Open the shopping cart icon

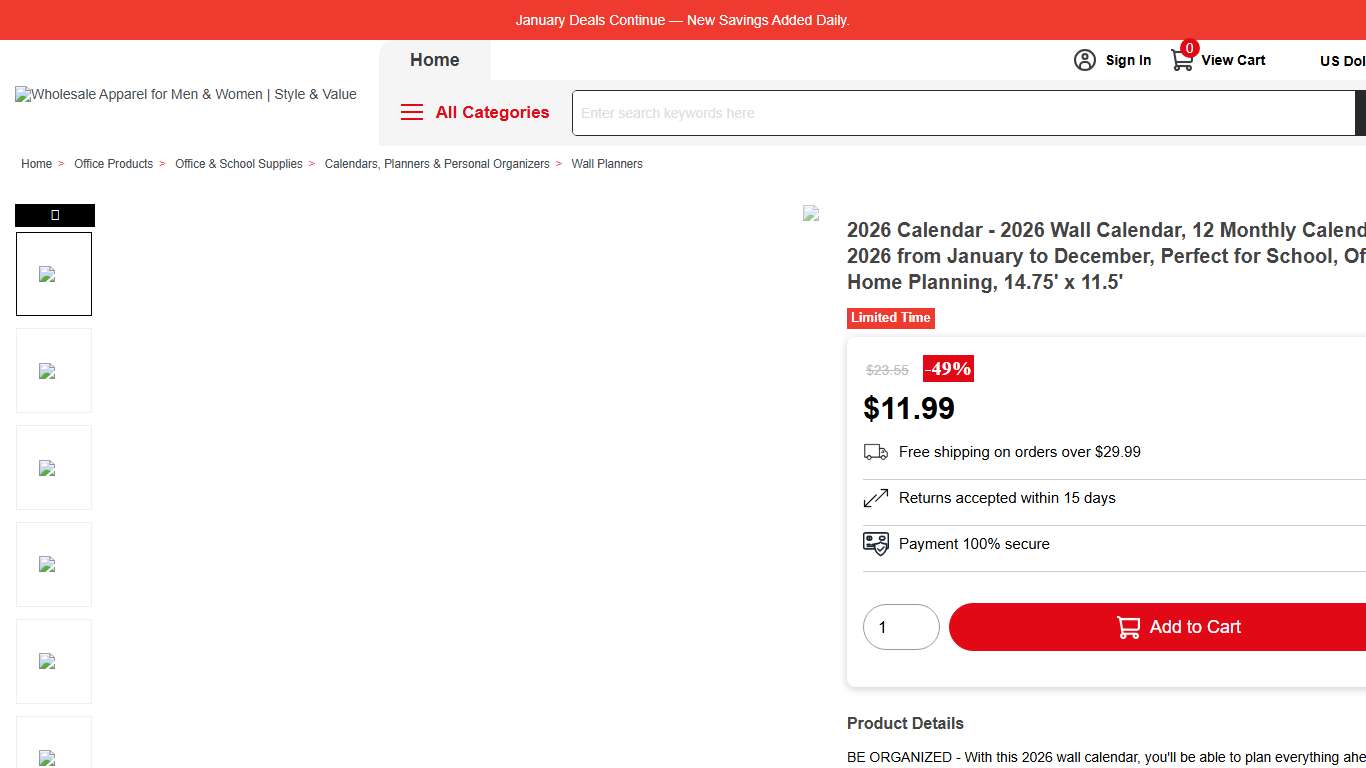(x=1182, y=60)
